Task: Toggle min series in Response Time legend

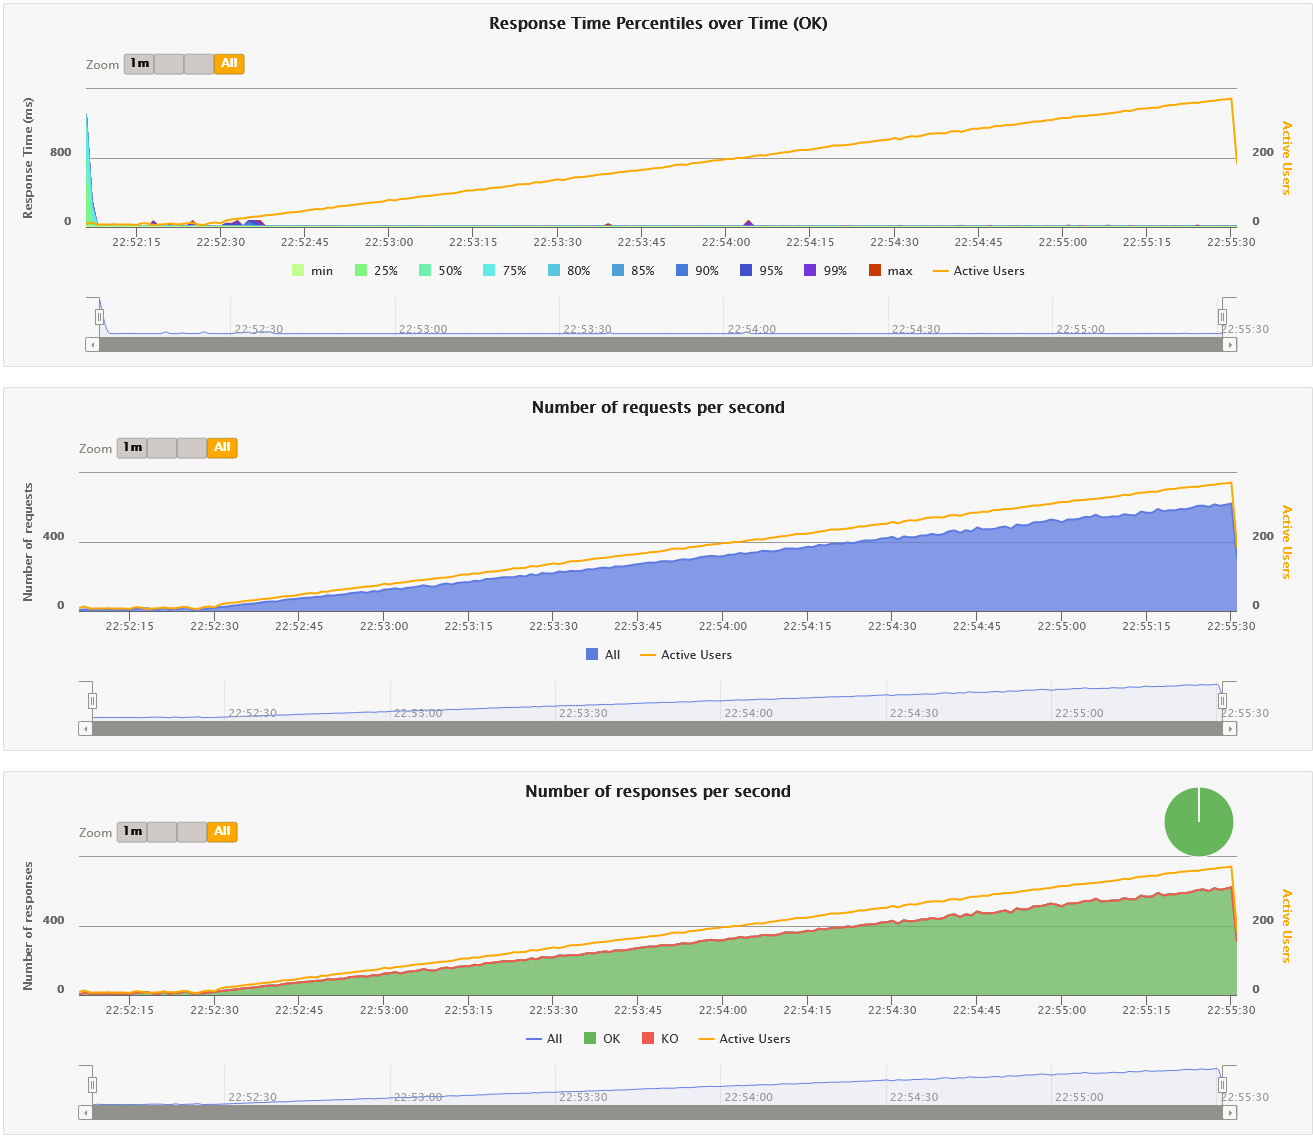Action: click(312, 271)
